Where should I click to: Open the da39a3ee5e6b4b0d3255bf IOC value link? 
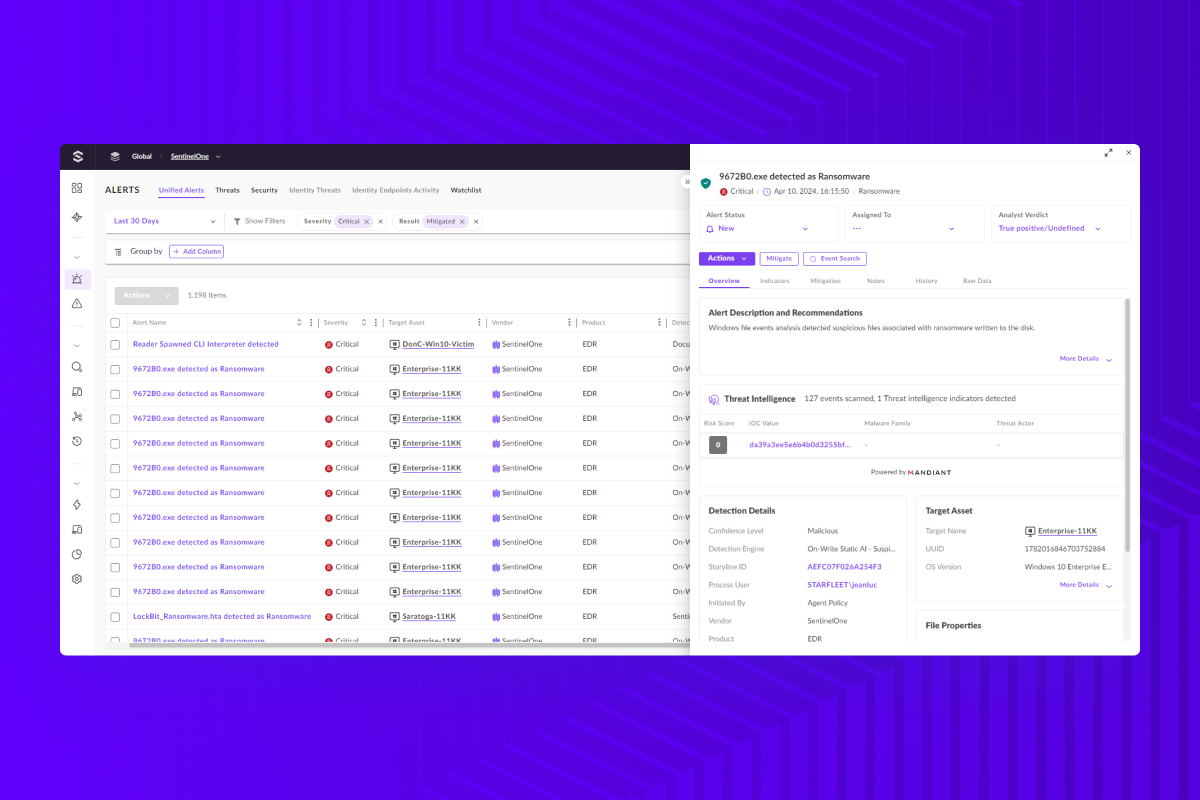800,445
